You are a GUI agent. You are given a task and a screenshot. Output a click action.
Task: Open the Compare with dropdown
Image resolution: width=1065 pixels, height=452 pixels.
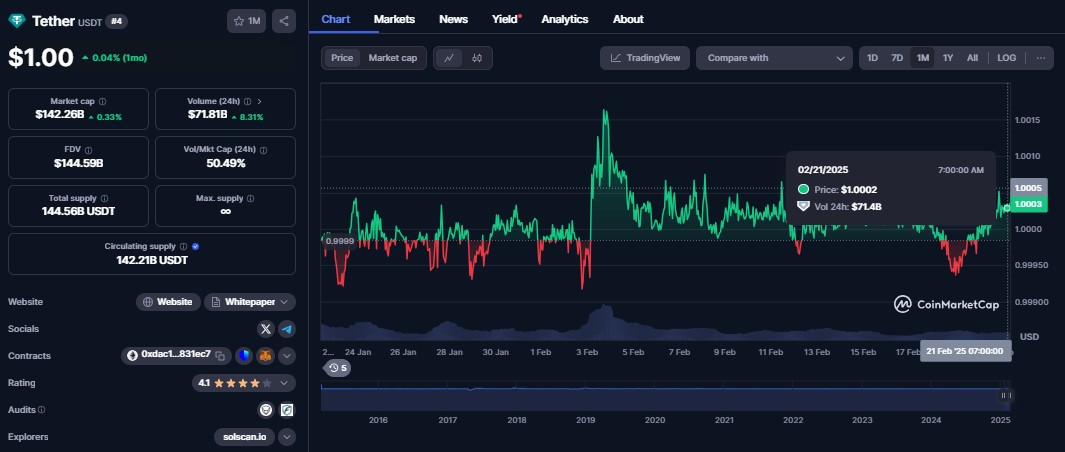point(774,58)
